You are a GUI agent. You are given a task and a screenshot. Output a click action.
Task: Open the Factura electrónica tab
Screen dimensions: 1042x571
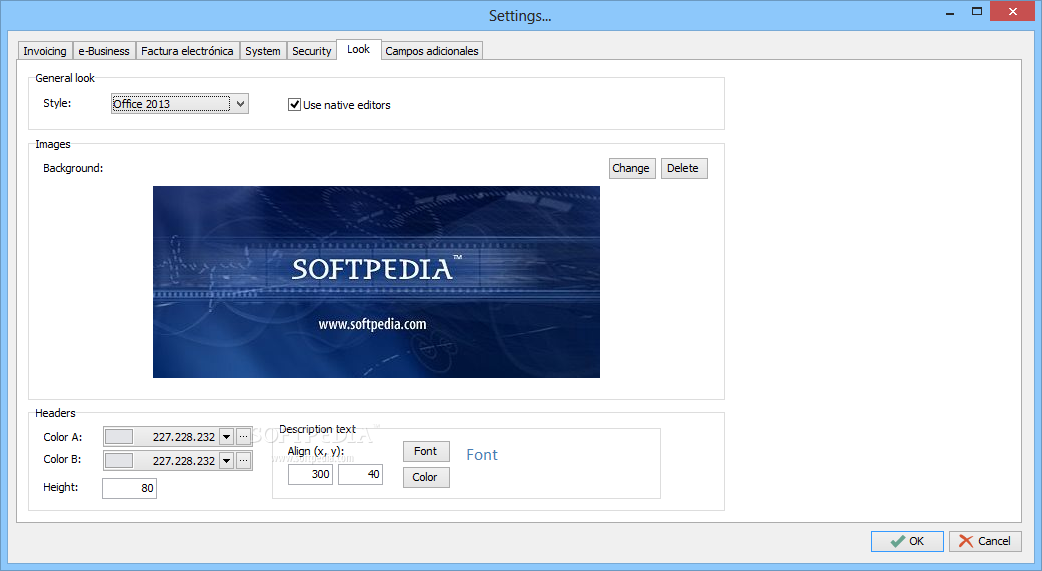pos(187,51)
